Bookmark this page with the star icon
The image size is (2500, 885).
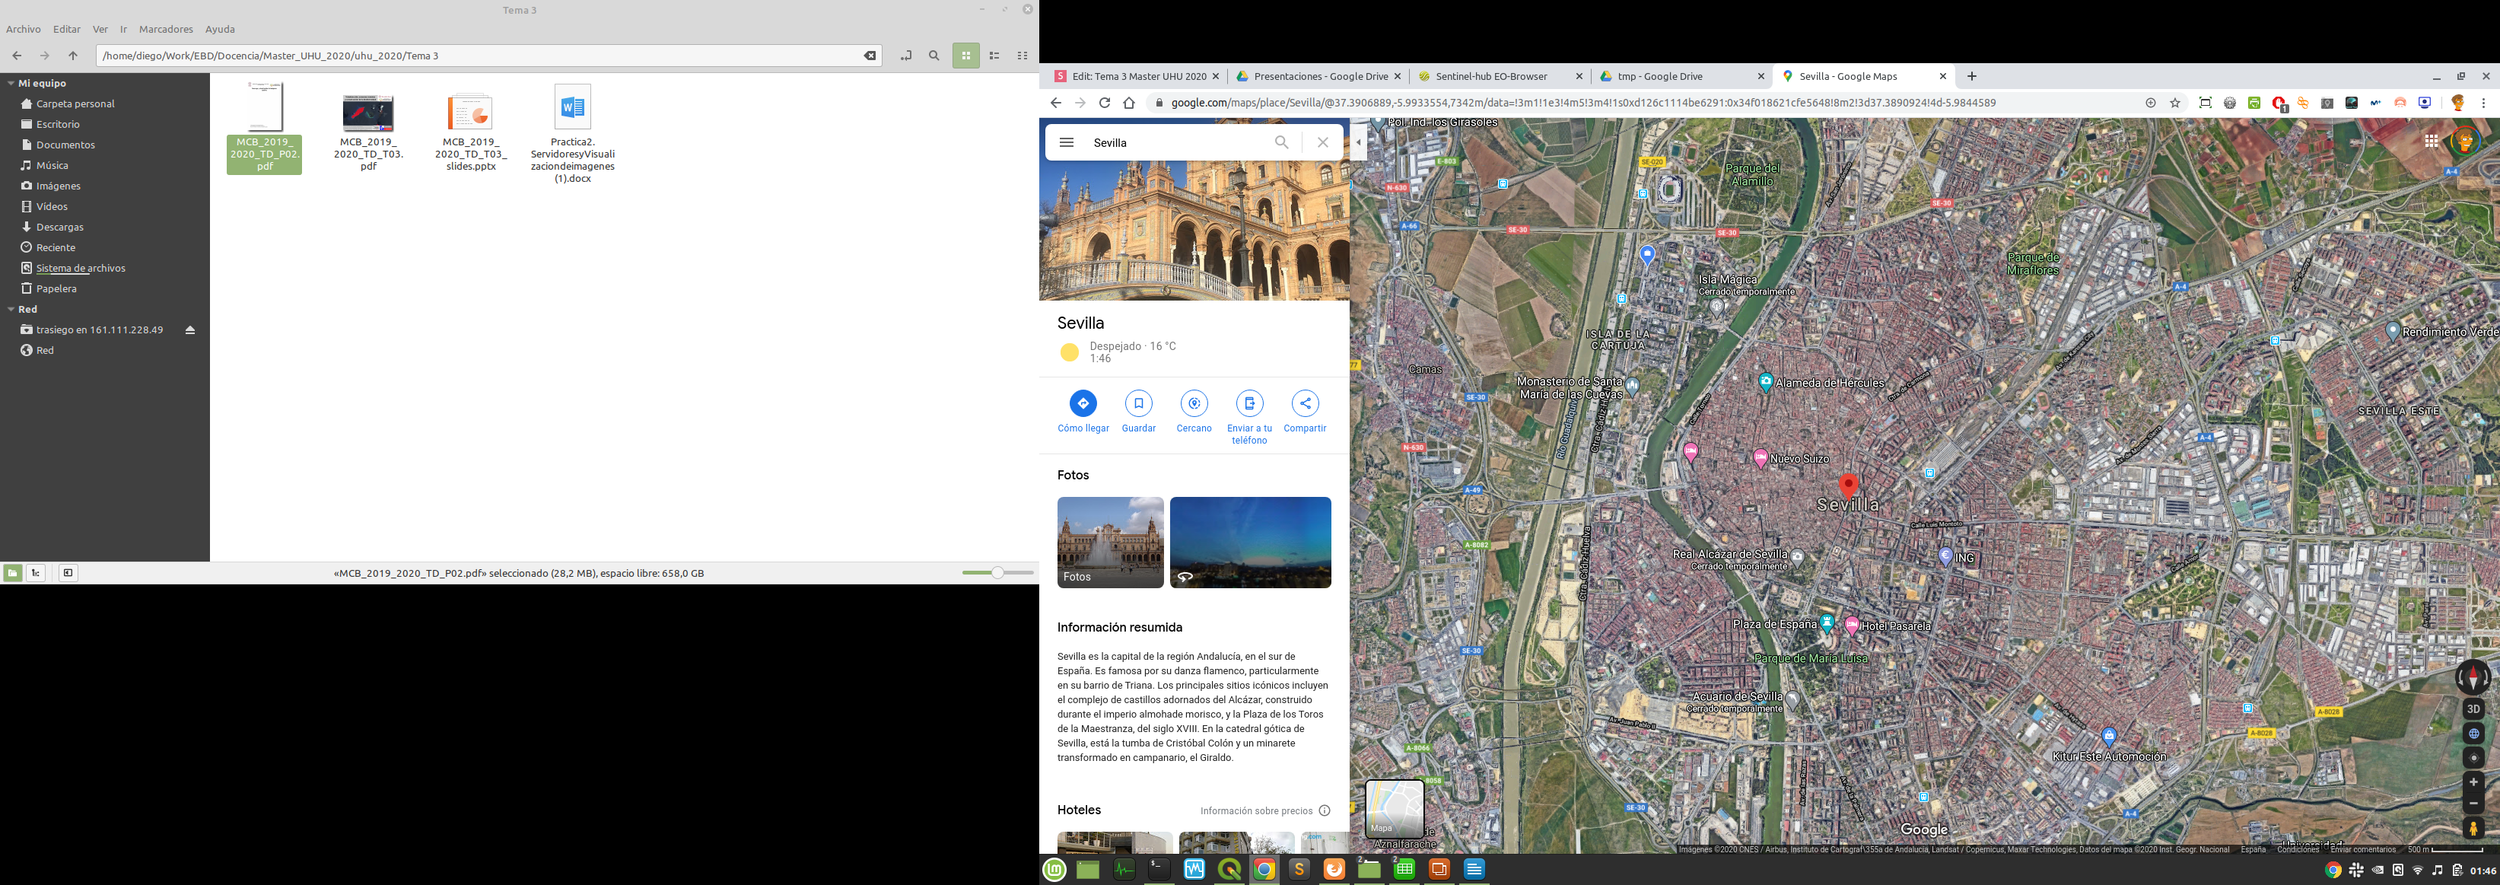pyautogui.click(x=2175, y=103)
